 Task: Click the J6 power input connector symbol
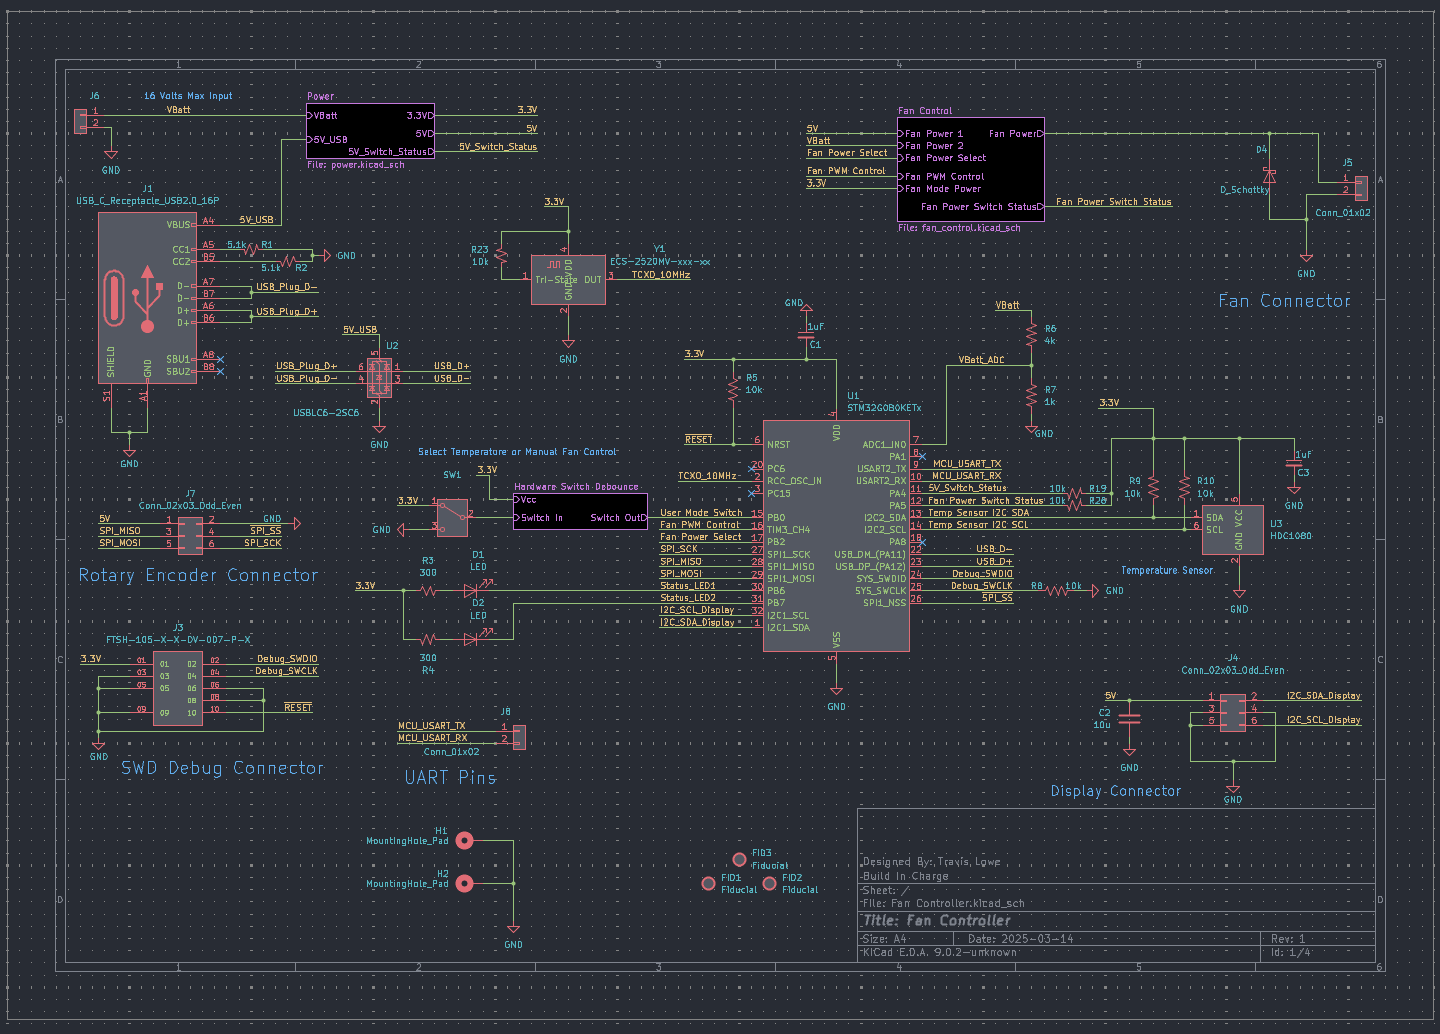(81, 120)
